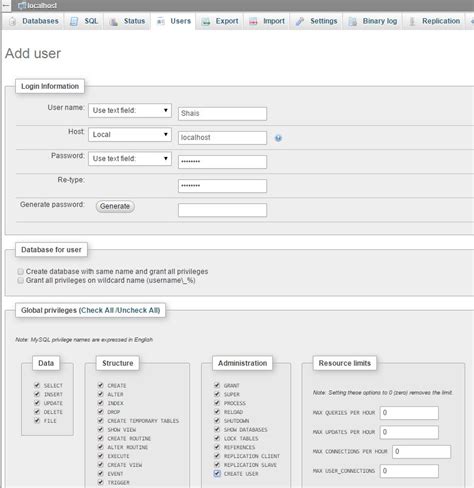
Task: Click the Binary log tab icon
Action: pos(352,22)
